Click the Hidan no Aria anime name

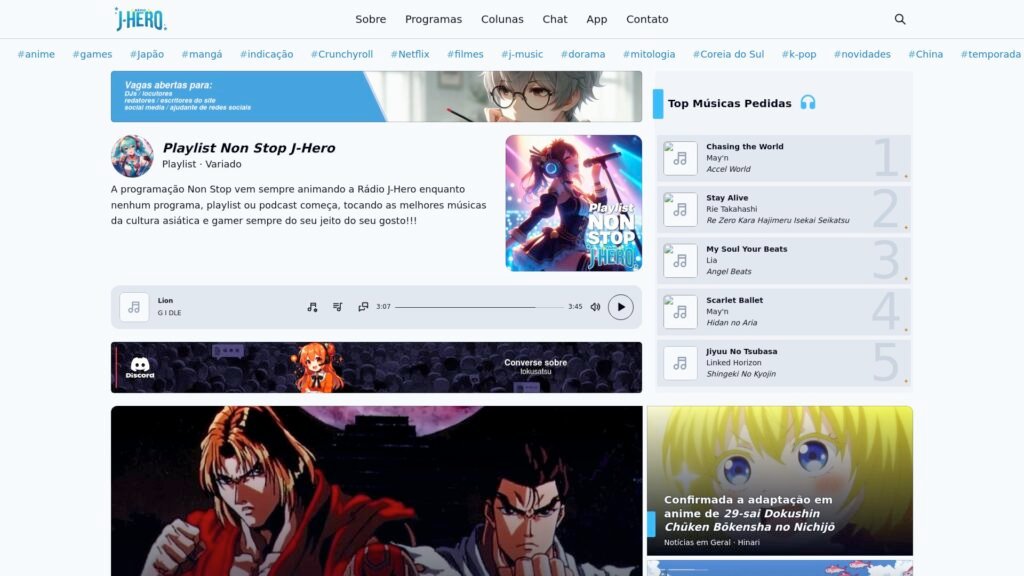pyautogui.click(x=731, y=323)
